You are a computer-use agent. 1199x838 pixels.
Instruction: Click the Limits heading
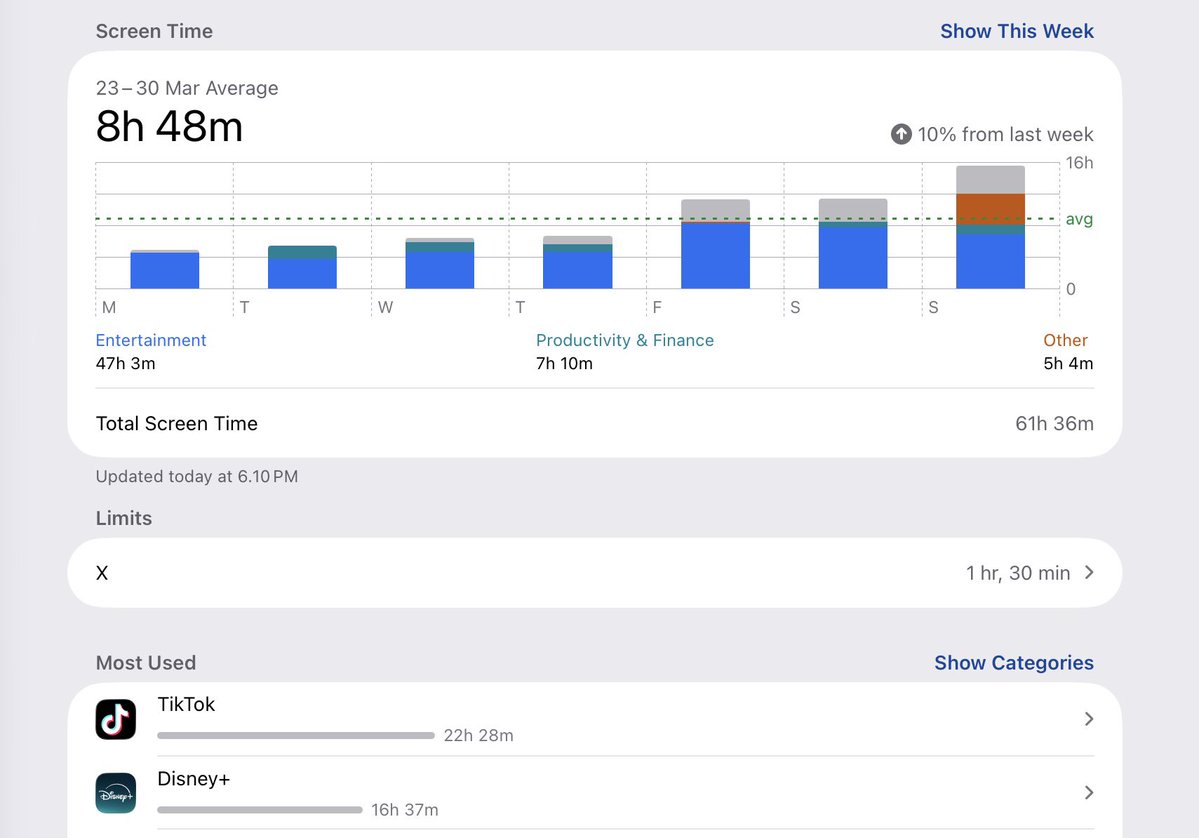[x=124, y=518]
